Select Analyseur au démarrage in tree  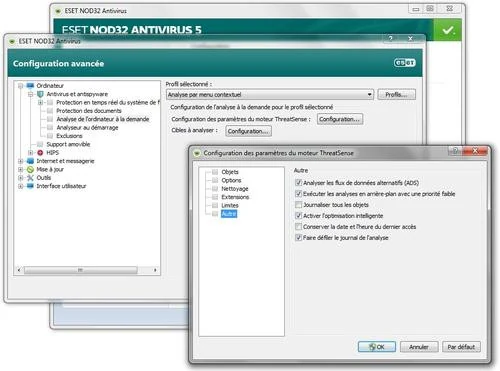click(87, 127)
